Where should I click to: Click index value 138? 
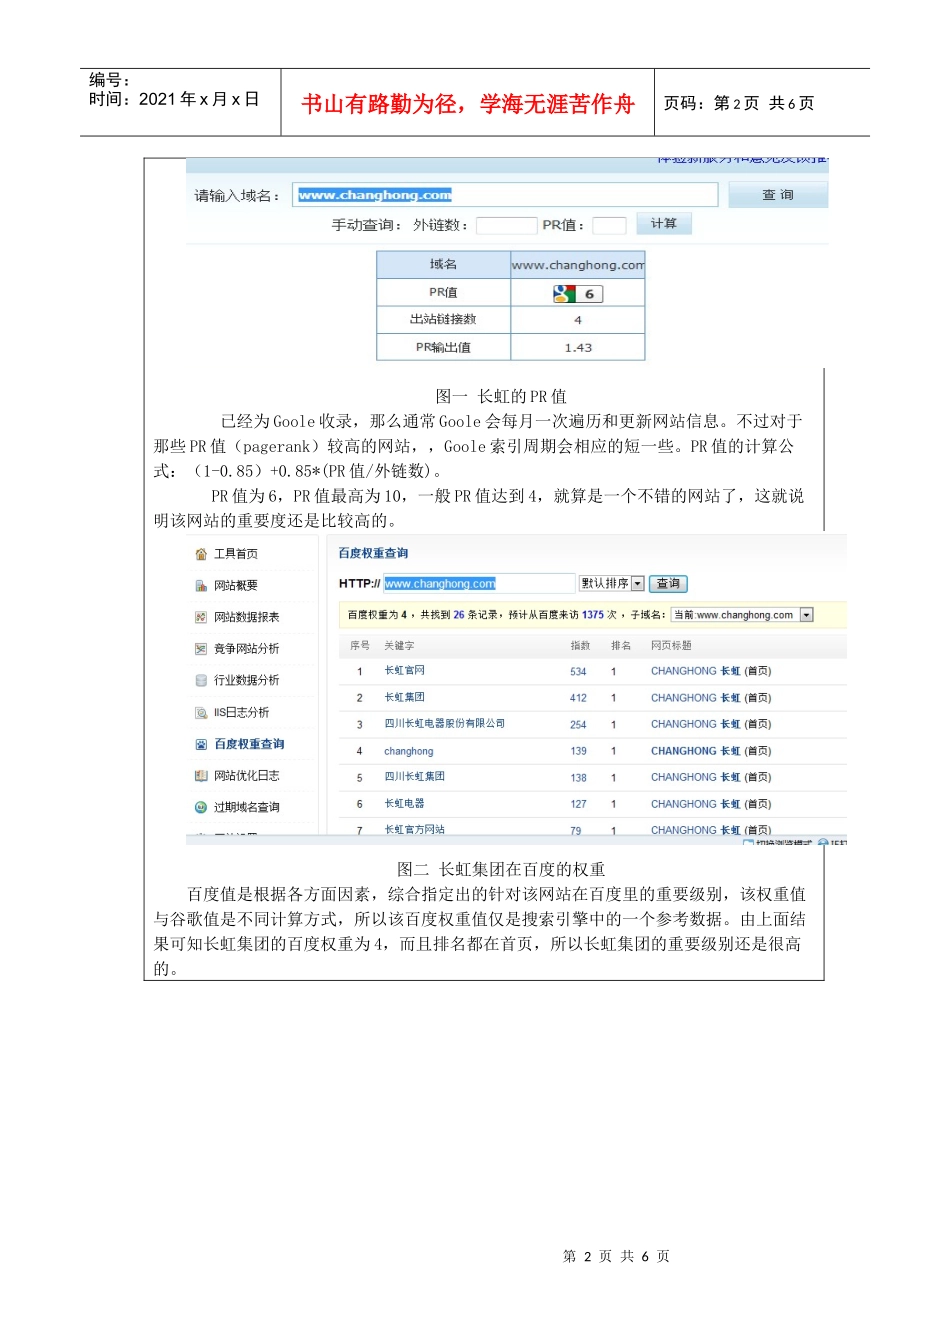pyautogui.click(x=578, y=778)
